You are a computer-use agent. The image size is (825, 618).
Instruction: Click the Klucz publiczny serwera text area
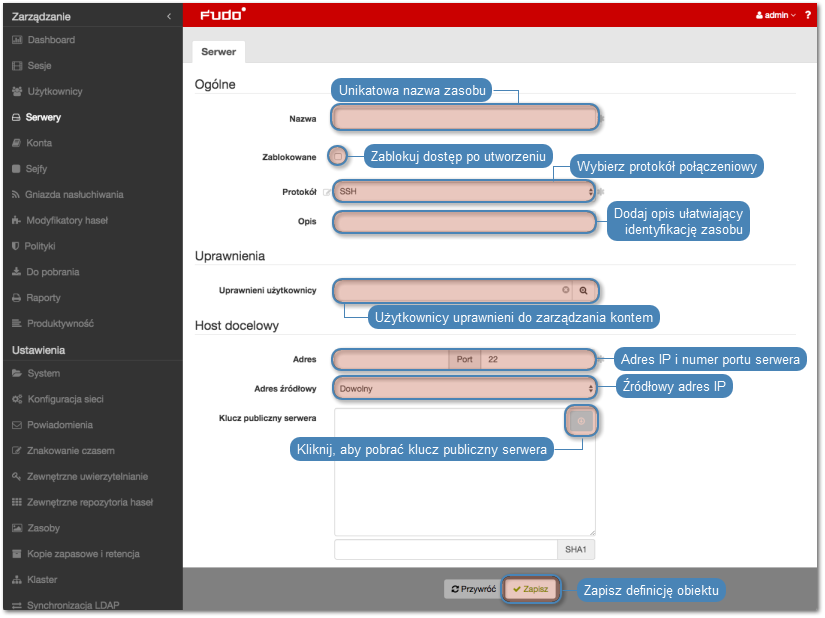[x=465, y=472]
